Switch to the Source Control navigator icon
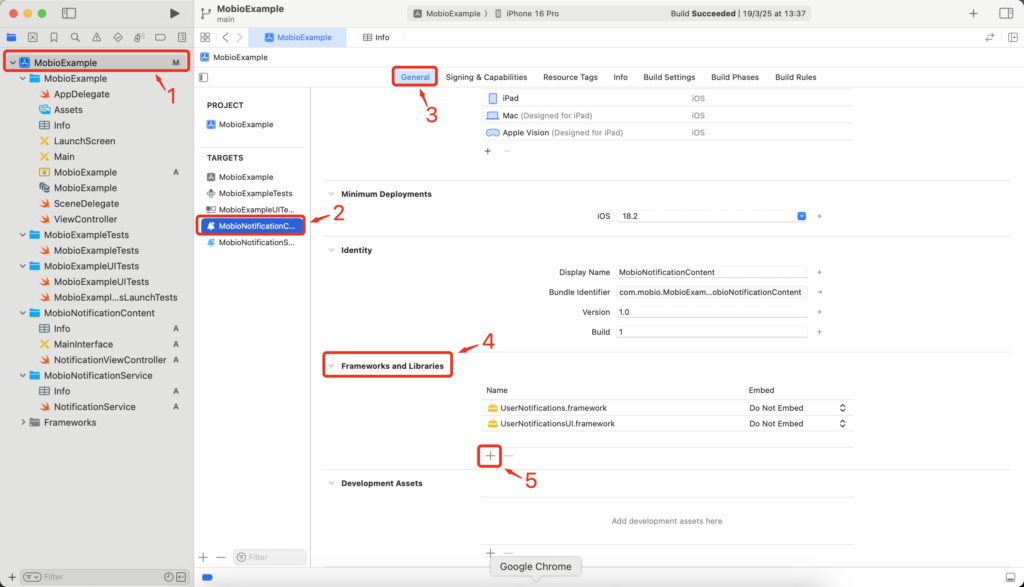Image resolution: width=1024 pixels, height=587 pixels. pos(33,37)
